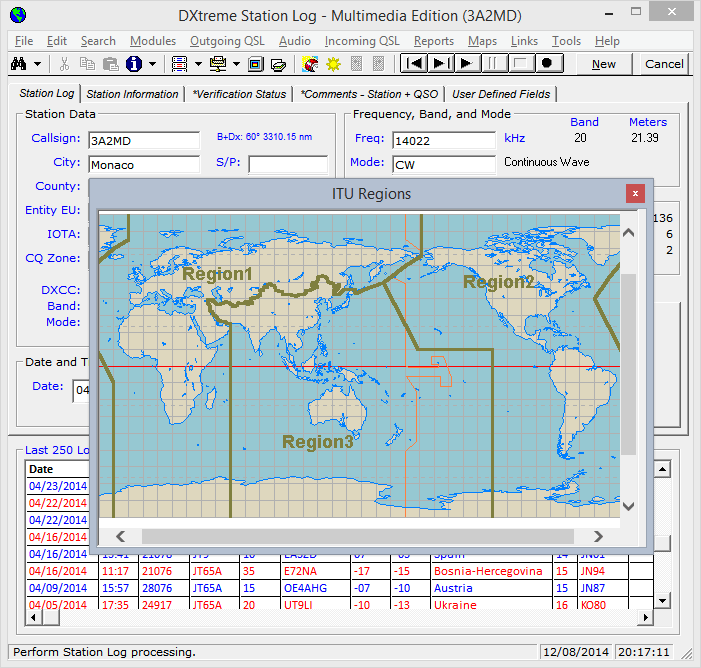Viewport: 701px width, 668px height.
Task: Open the Reports menu
Action: [x=434, y=41]
